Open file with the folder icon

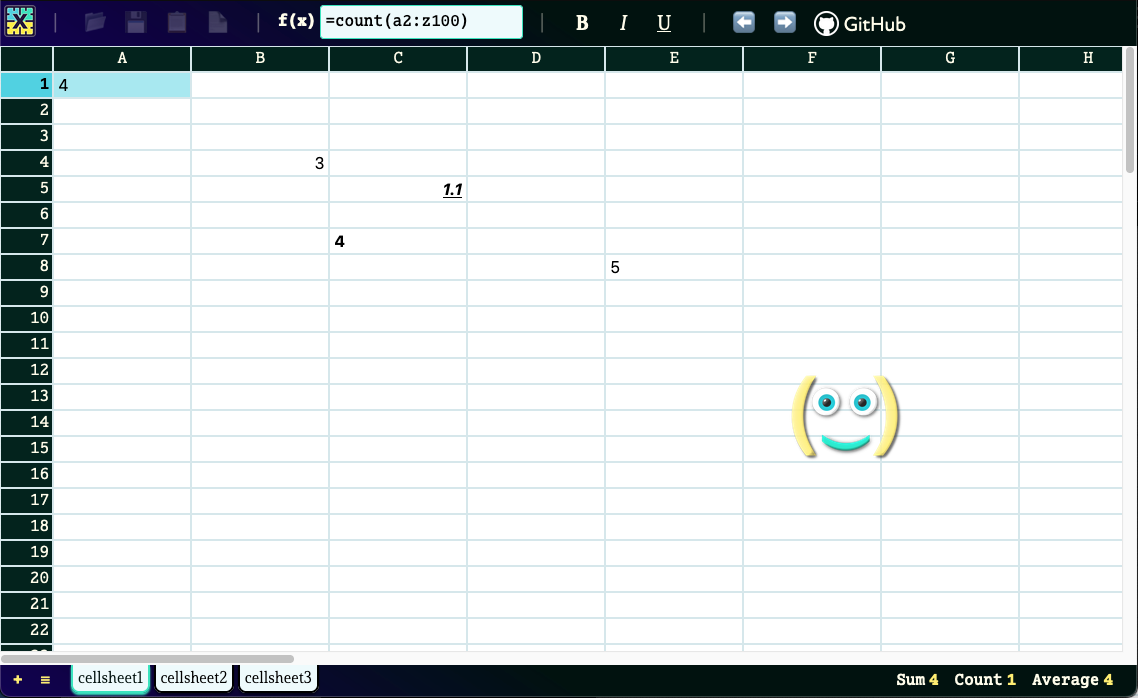click(95, 22)
